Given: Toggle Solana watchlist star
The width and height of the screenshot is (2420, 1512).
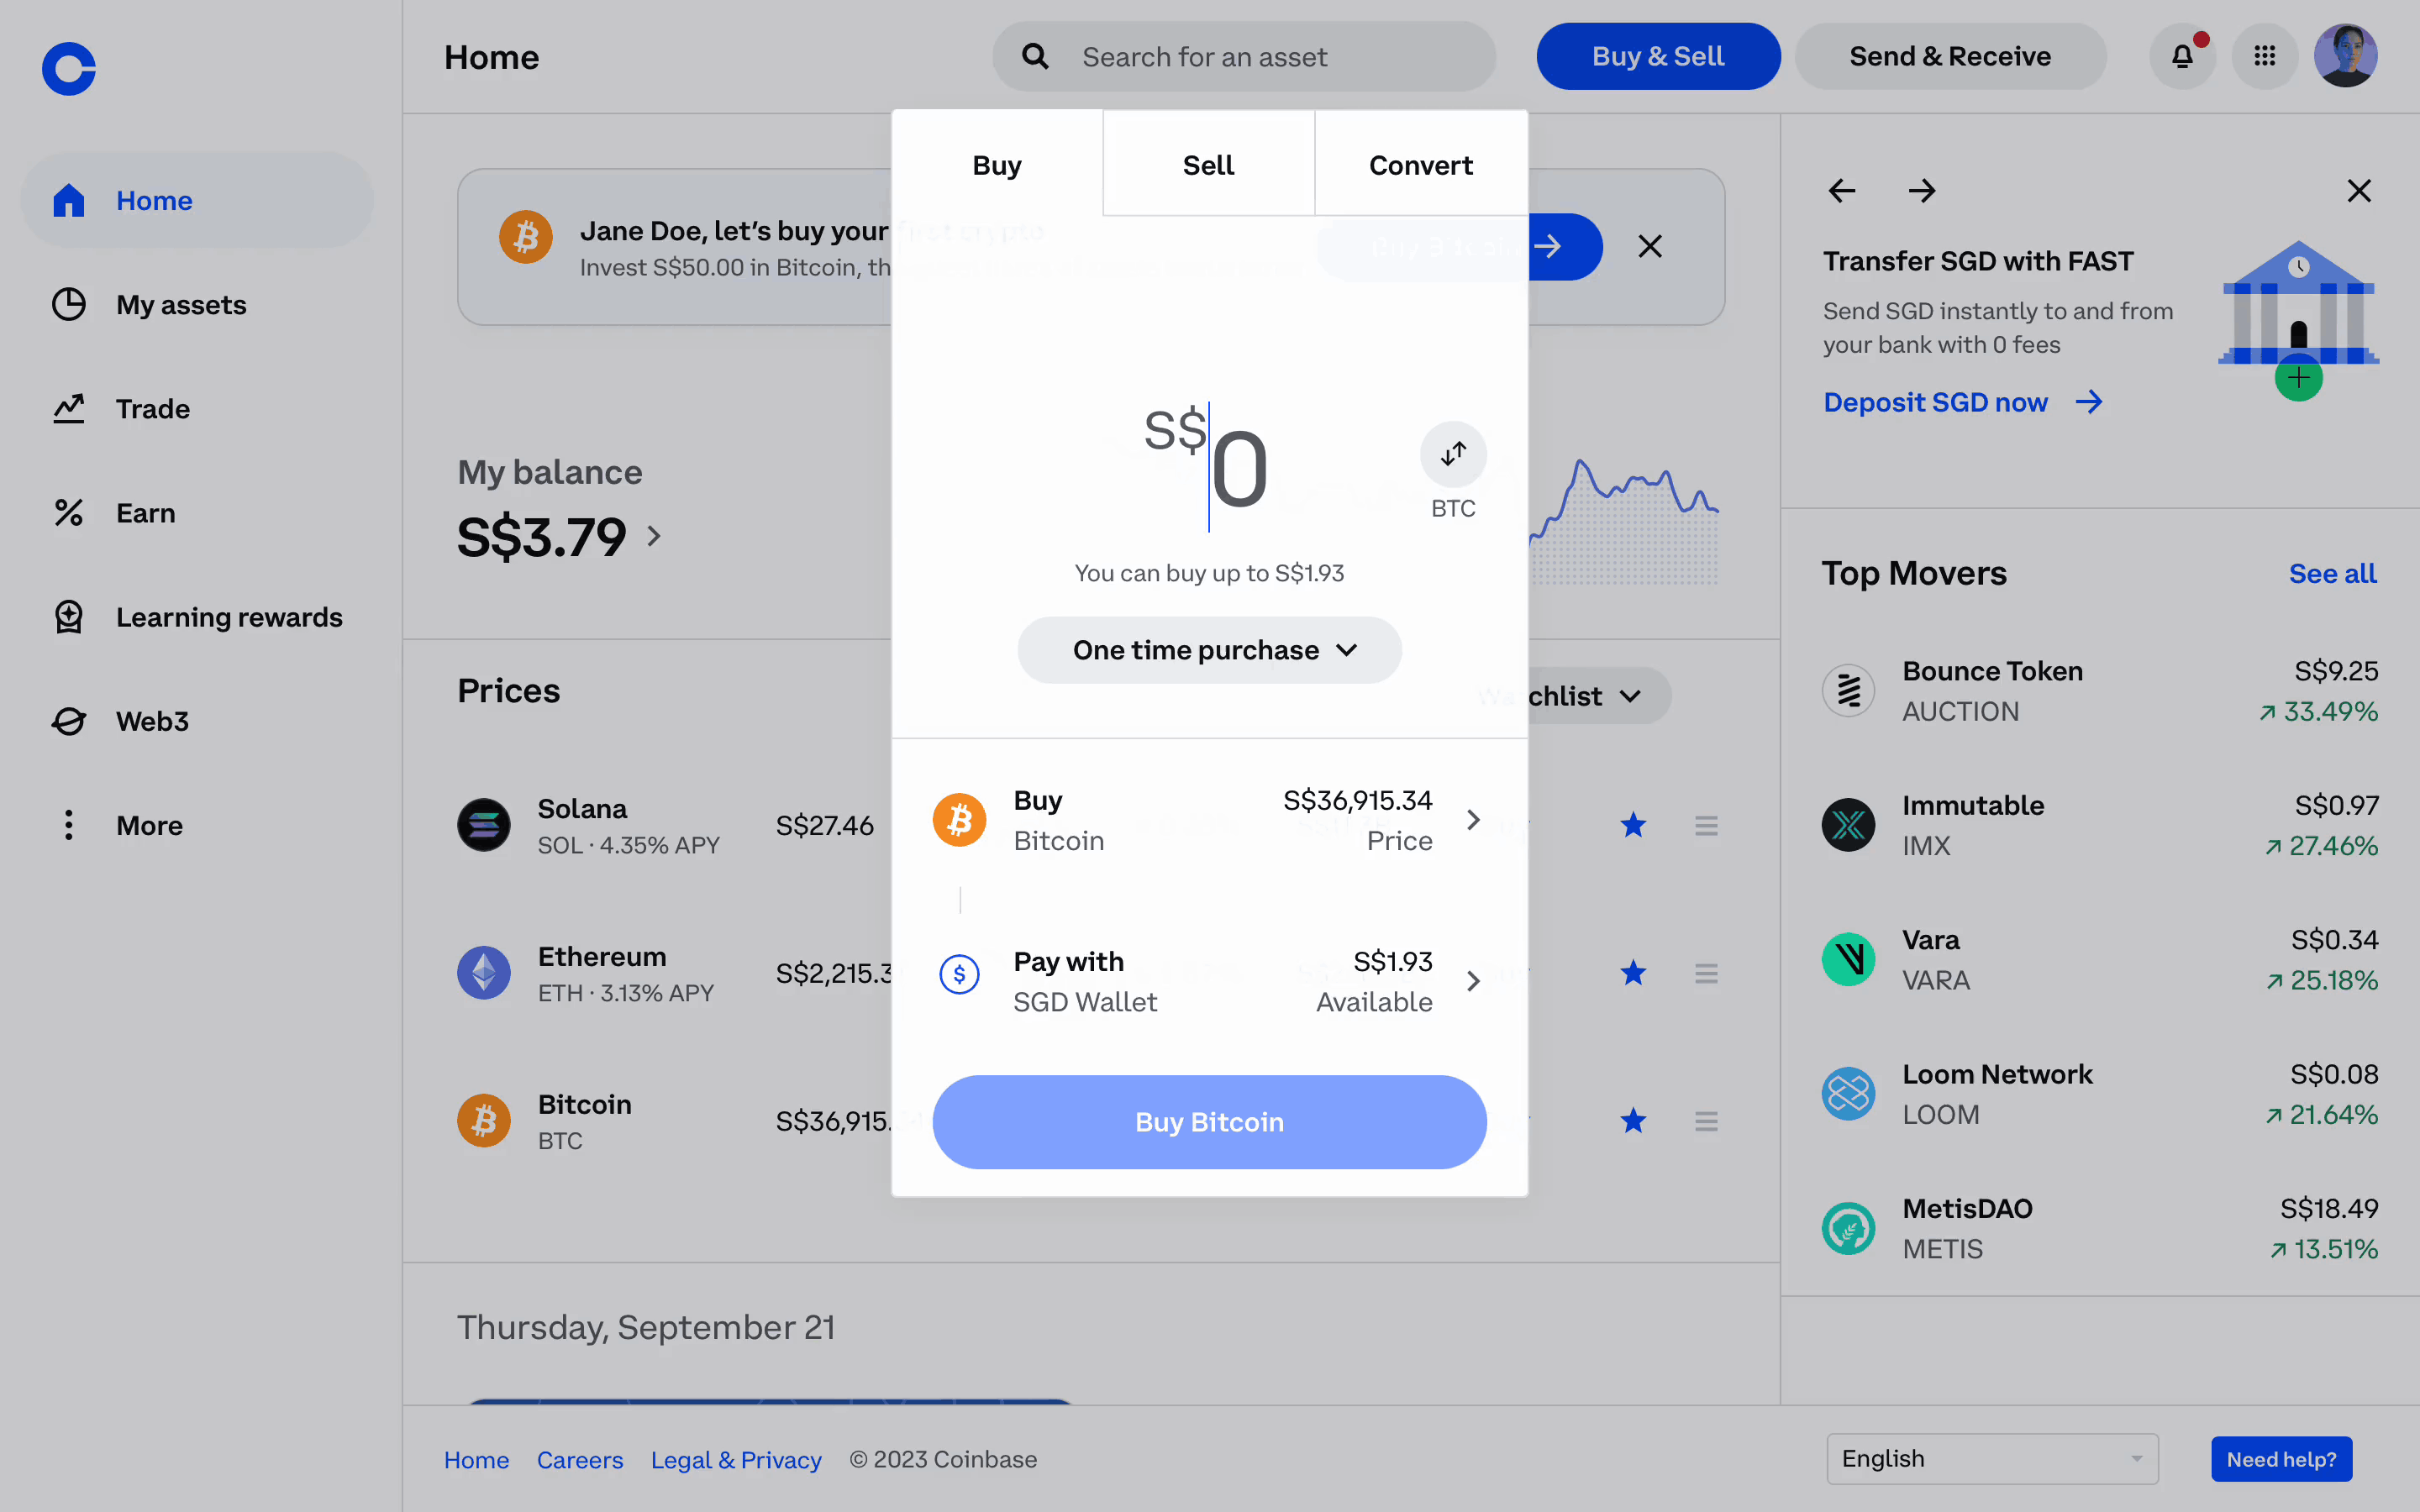Looking at the screenshot, I should click(1633, 826).
